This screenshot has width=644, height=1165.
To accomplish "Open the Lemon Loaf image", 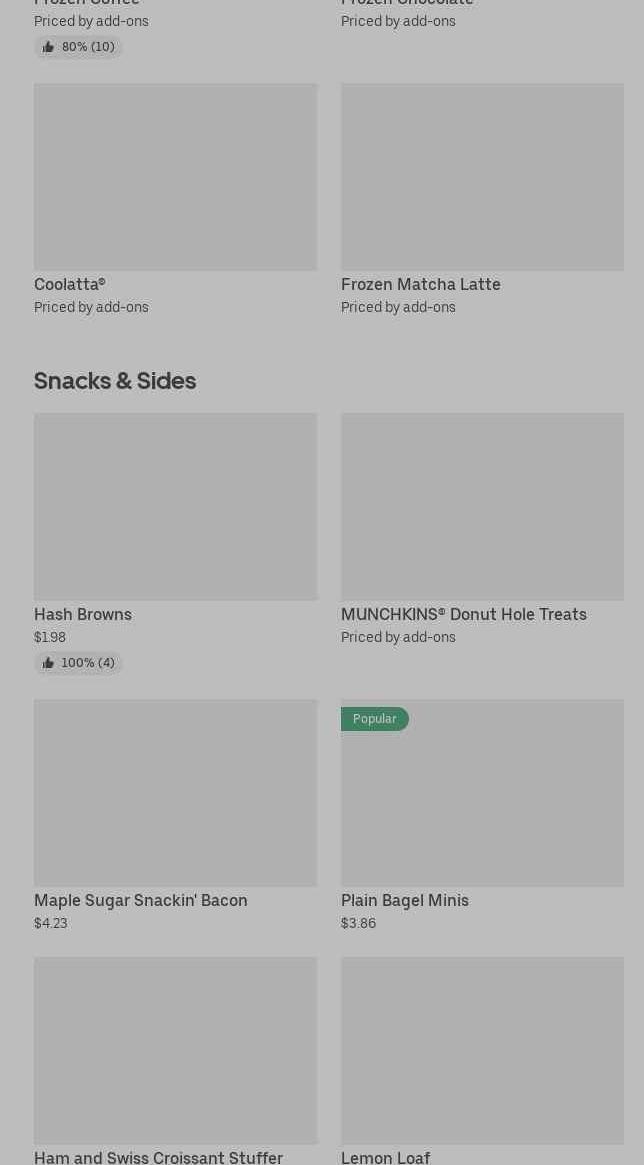I will 482,1050.
